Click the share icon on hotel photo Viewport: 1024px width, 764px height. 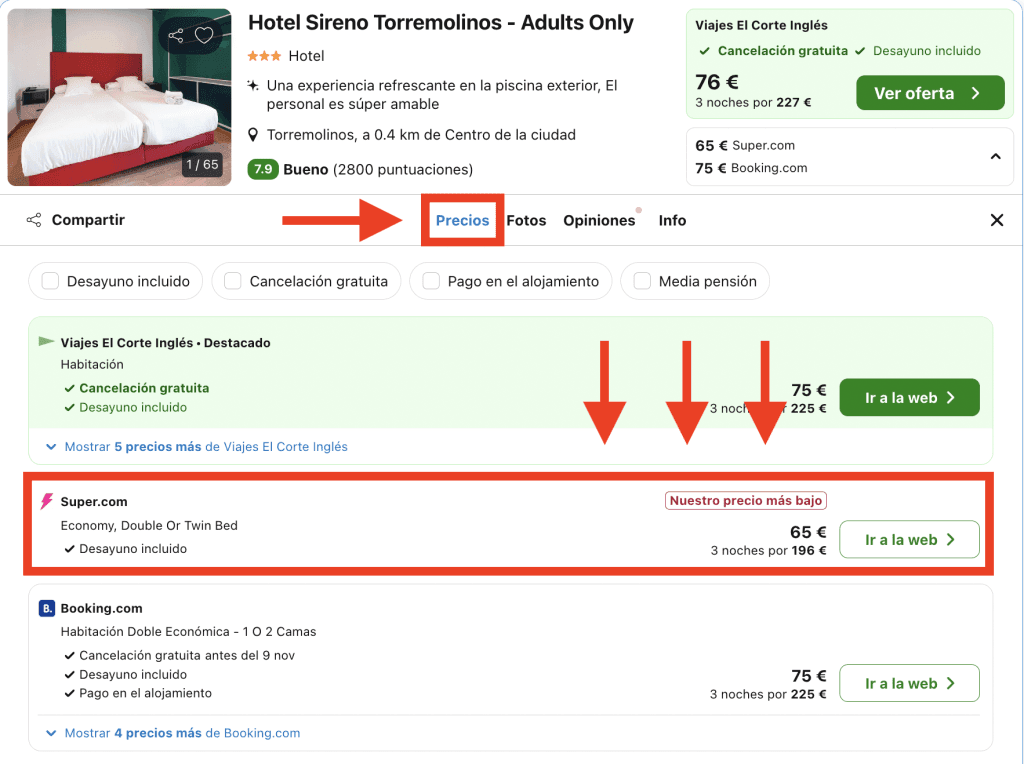click(176, 36)
